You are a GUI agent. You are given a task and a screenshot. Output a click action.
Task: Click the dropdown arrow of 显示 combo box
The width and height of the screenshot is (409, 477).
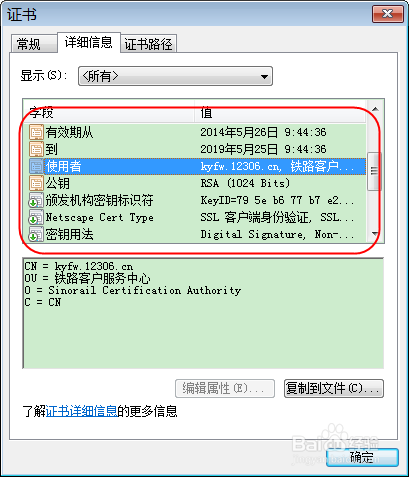pos(264,77)
